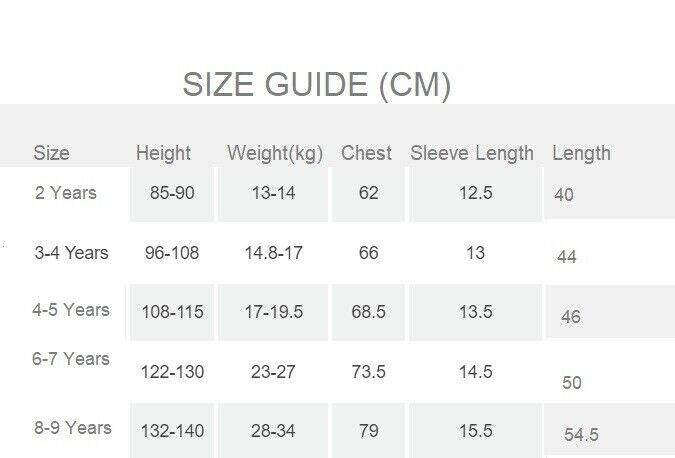Image resolution: width=675 pixels, height=458 pixels.
Task: Select the 62 chest cell
Action: pos(369,193)
